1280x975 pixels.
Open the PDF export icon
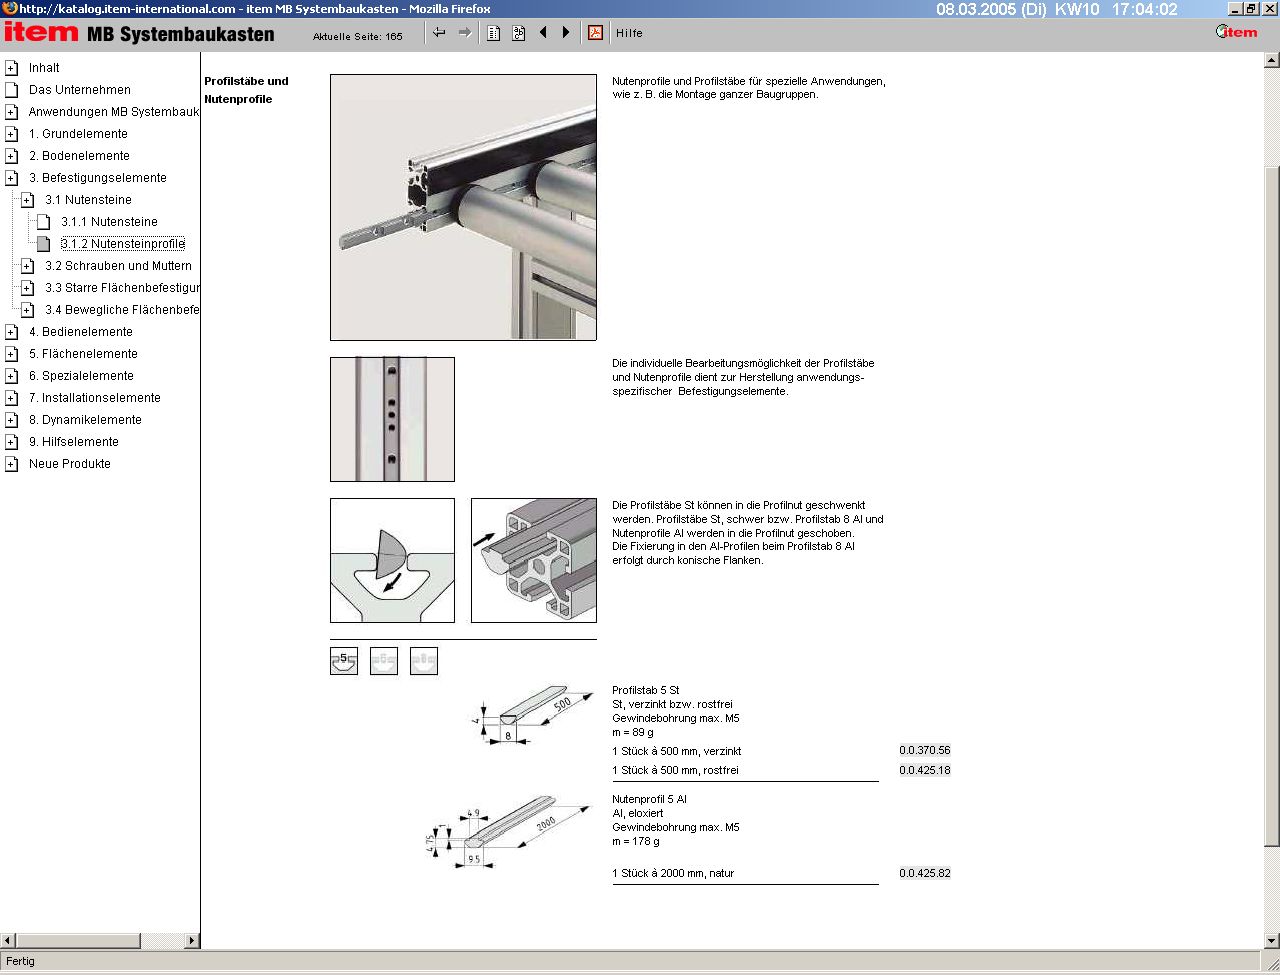coord(595,33)
